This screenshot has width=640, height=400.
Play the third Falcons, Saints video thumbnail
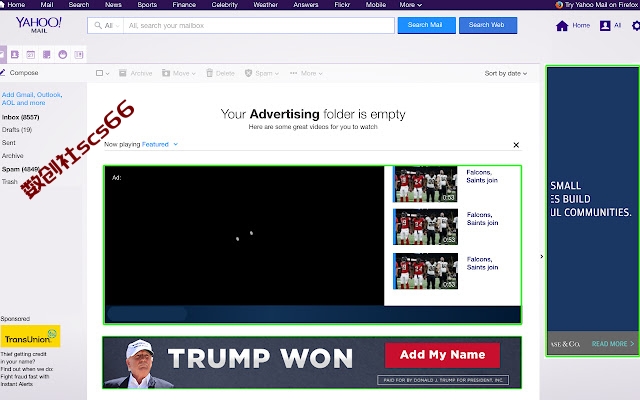(425, 271)
